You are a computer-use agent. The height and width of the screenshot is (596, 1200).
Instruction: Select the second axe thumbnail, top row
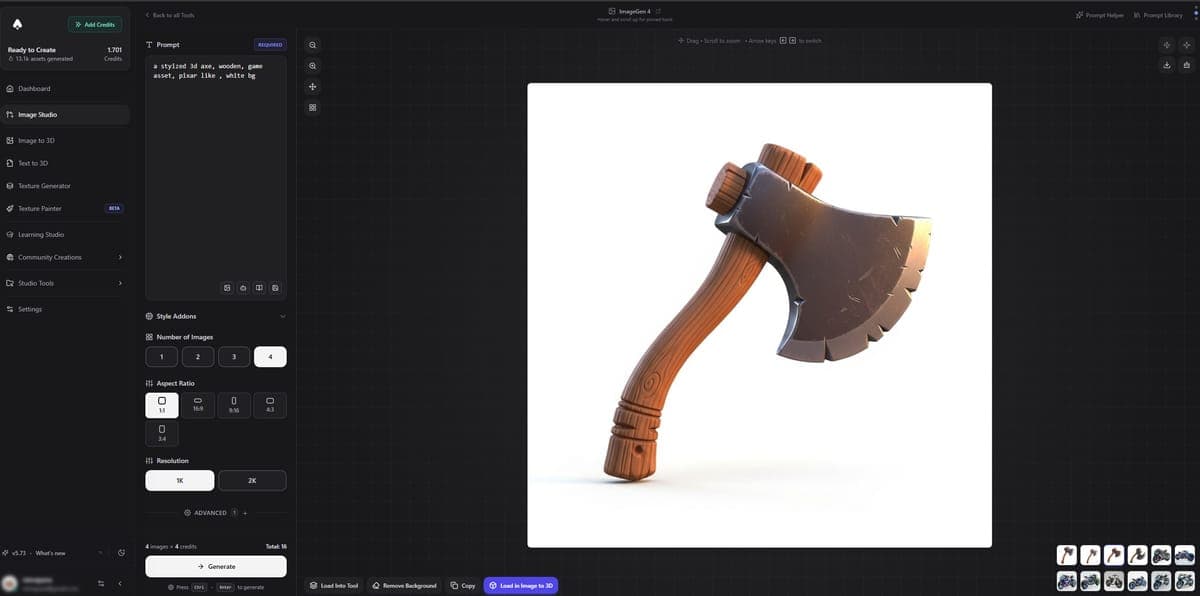(1090, 555)
